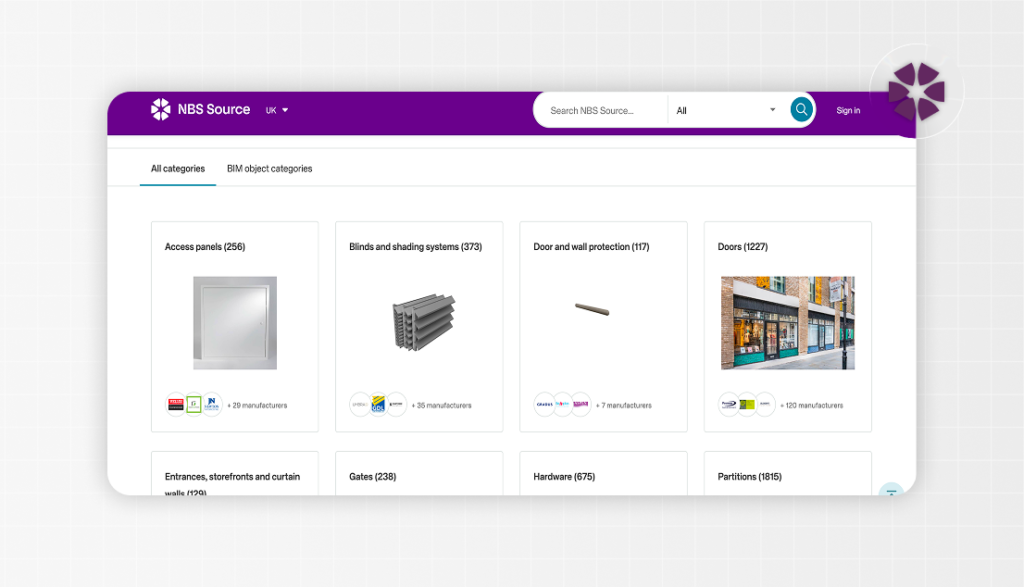Click second logo under Door and wall protection
The height and width of the screenshot is (587, 1024).
pyautogui.click(x=562, y=405)
